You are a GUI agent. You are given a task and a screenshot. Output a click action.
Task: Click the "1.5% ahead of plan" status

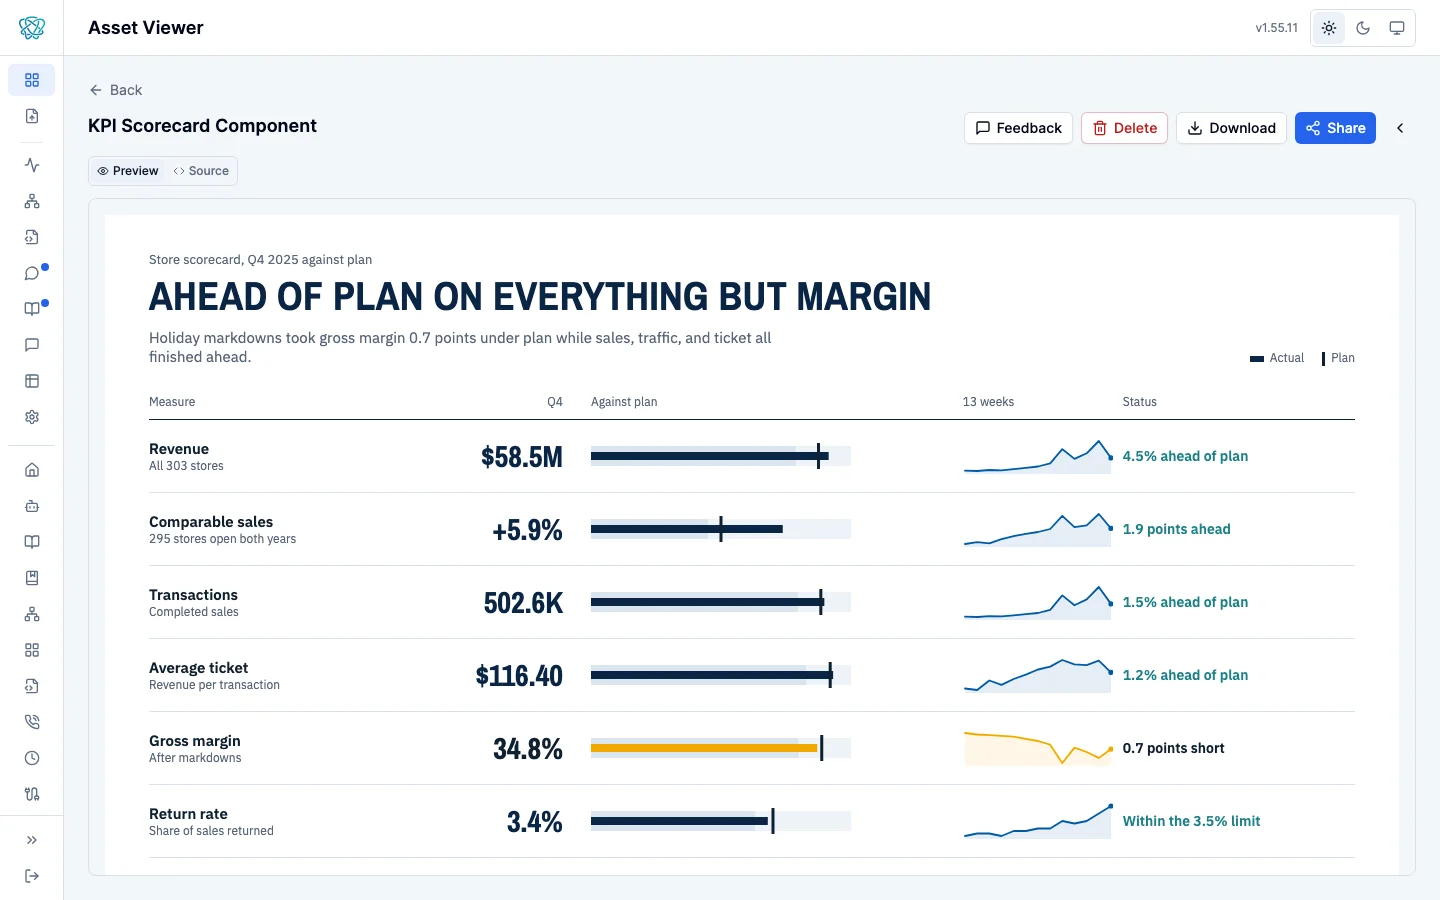(x=1185, y=602)
